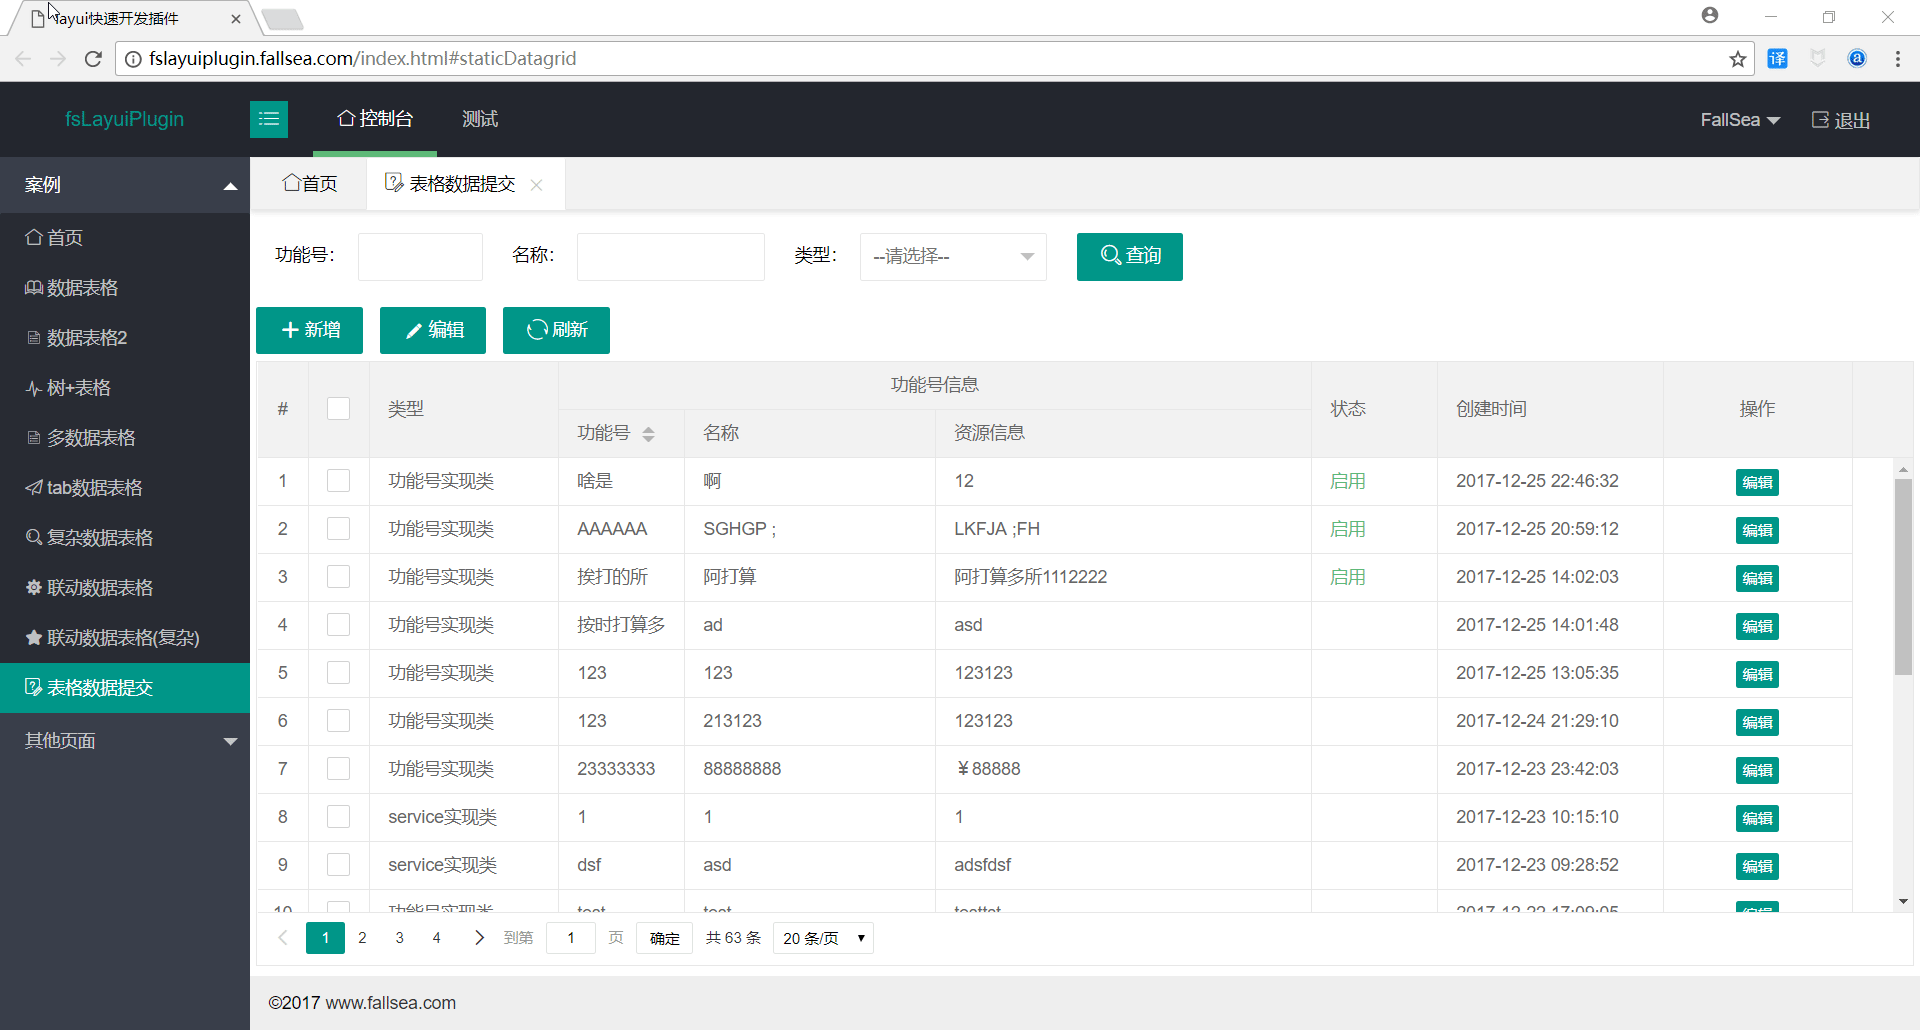
Task: Open the 类型 dropdown selector
Action: pyautogui.click(x=952, y=257)
